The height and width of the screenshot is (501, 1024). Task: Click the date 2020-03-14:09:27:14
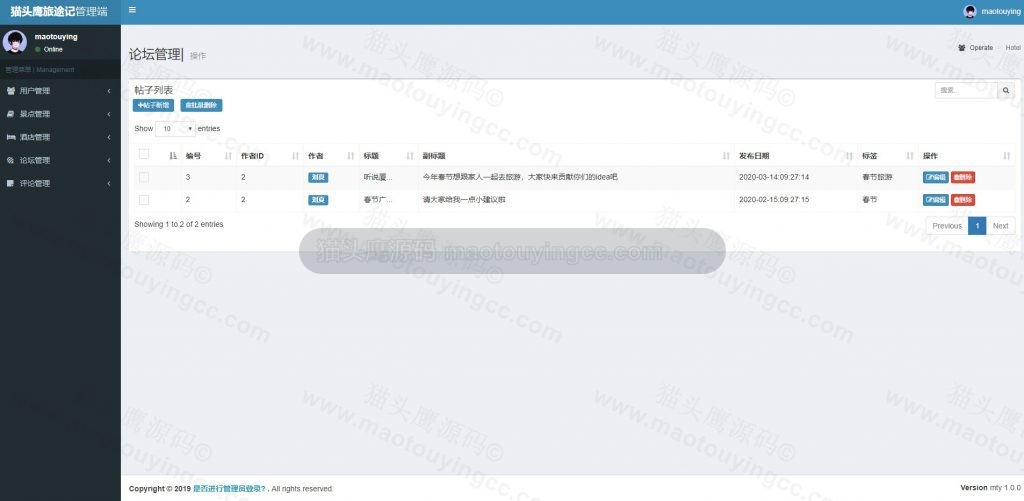[774, 177]
